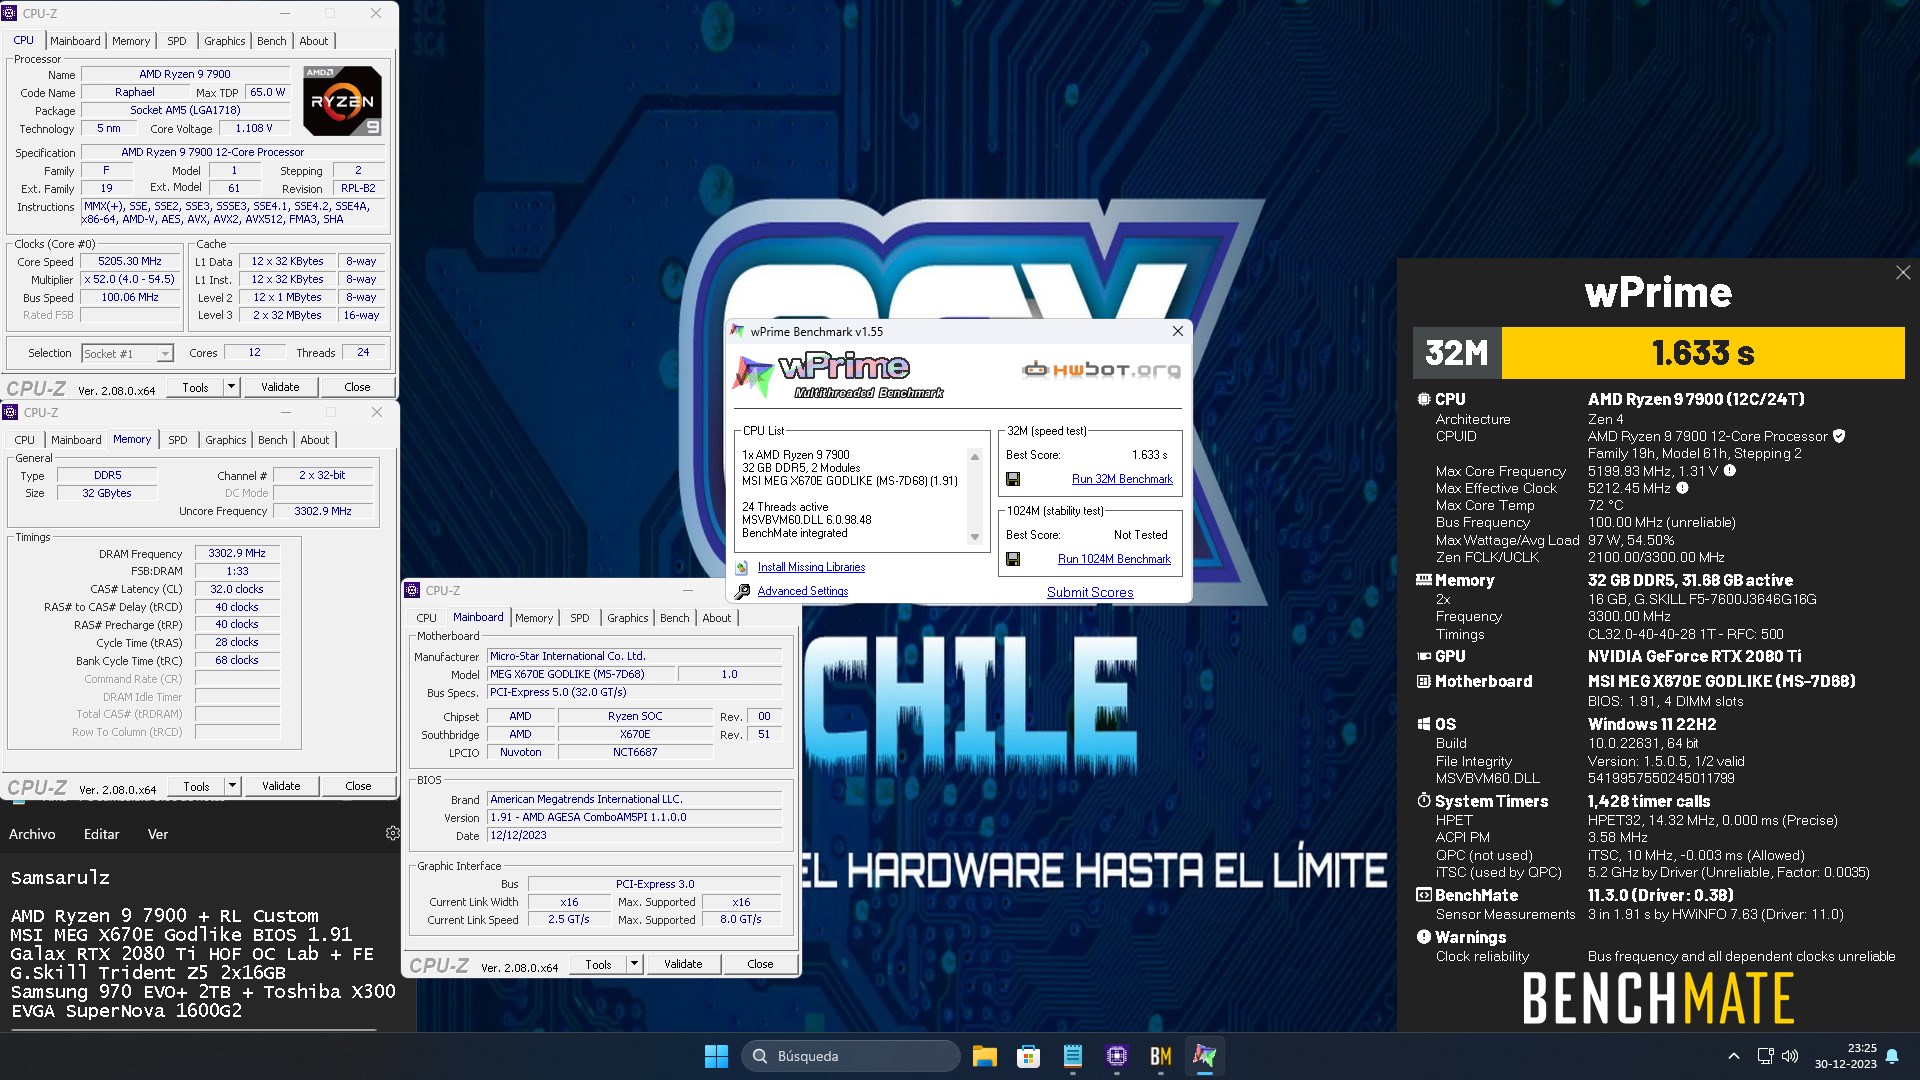Click Validate in CPU-Z Mainboard window

click(683, 964)
